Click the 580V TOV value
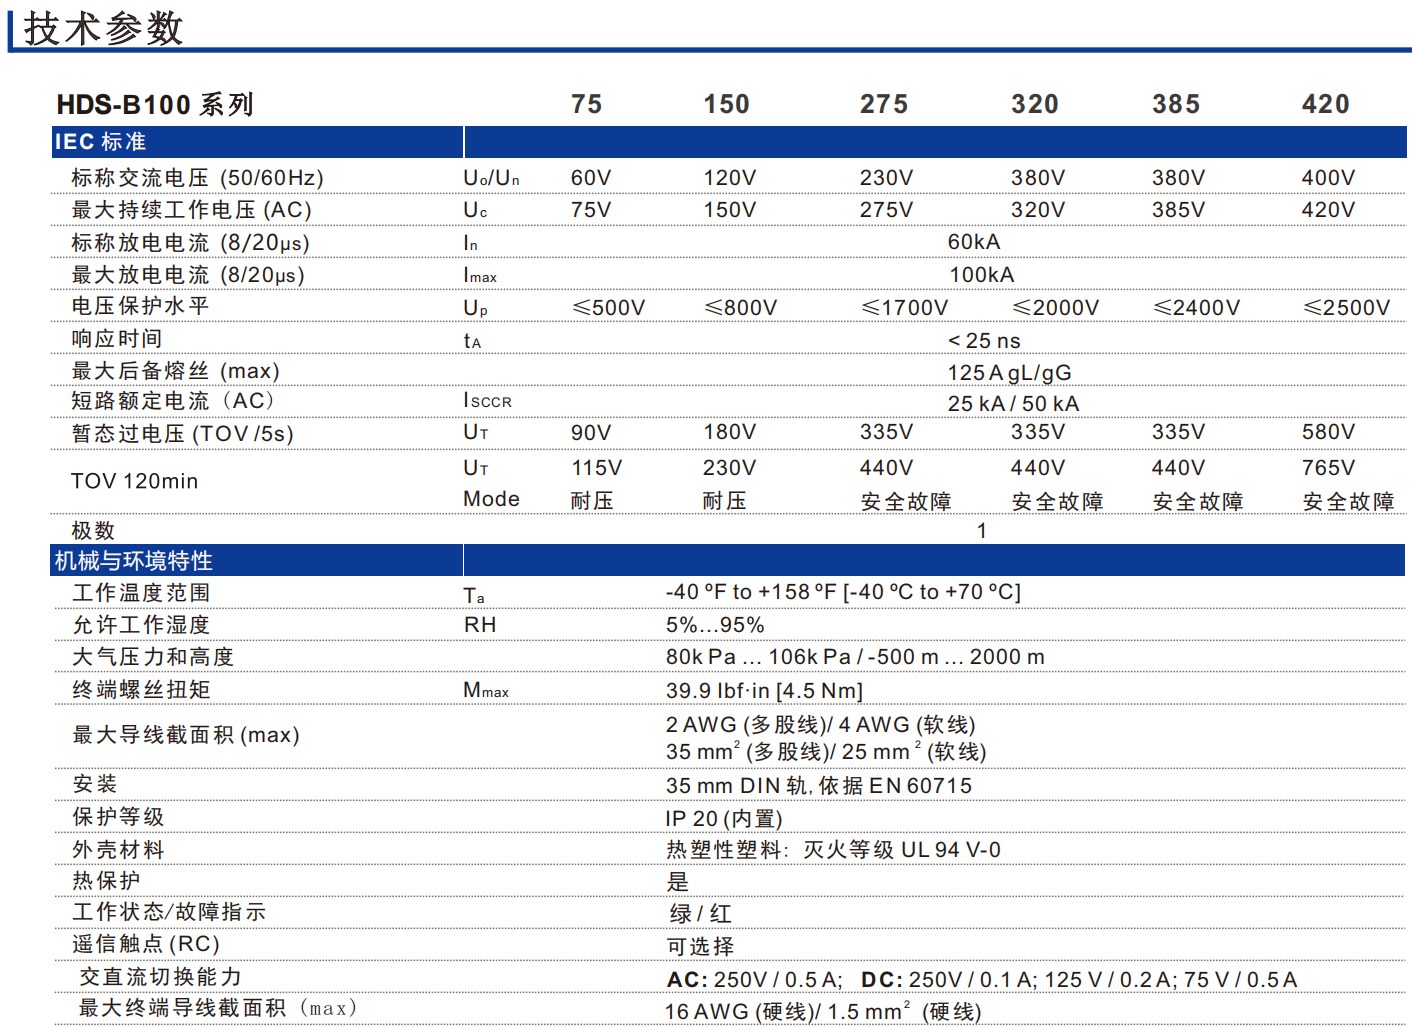The width and height of the screenshot is (1412, 1030). [1328, 432]
